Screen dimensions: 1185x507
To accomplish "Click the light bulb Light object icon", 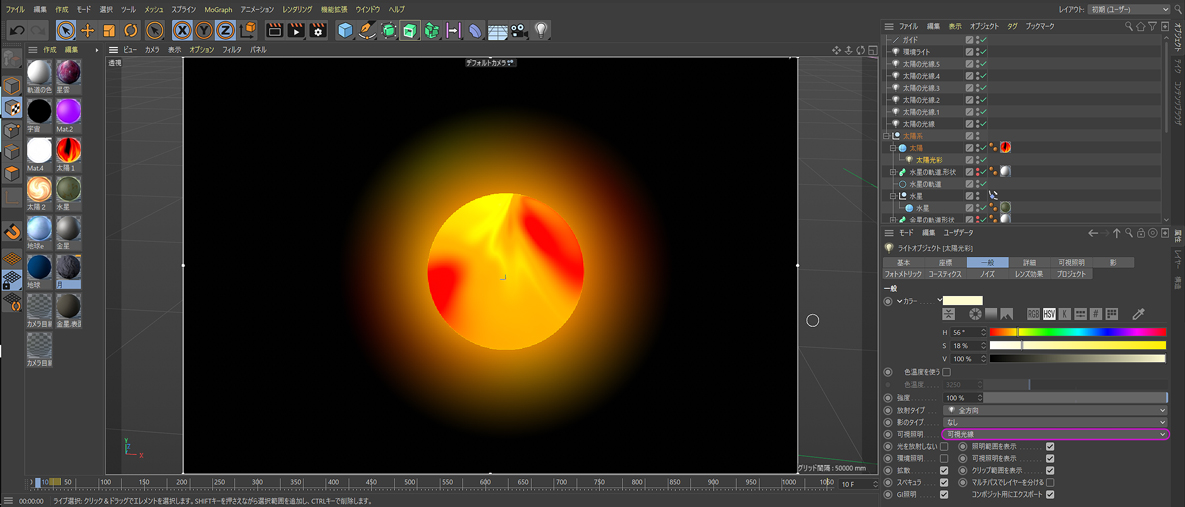I will pos(541,31).
